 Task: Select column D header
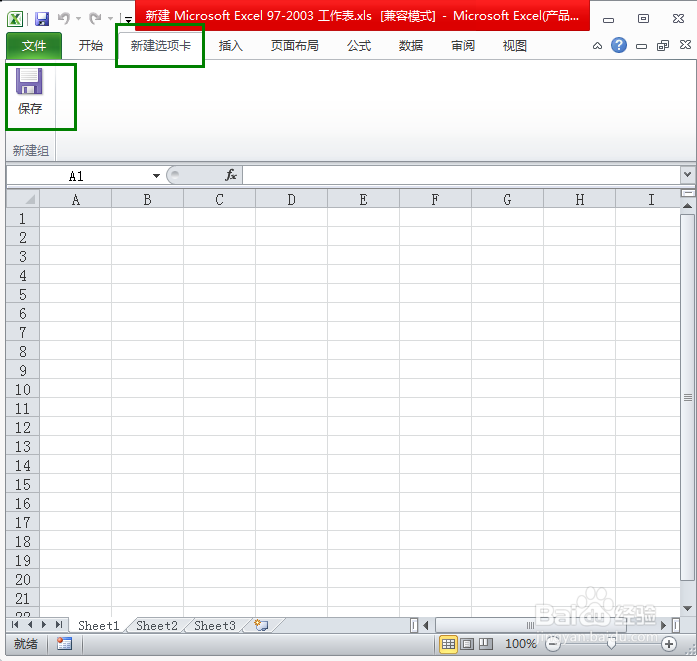point(292,200)
